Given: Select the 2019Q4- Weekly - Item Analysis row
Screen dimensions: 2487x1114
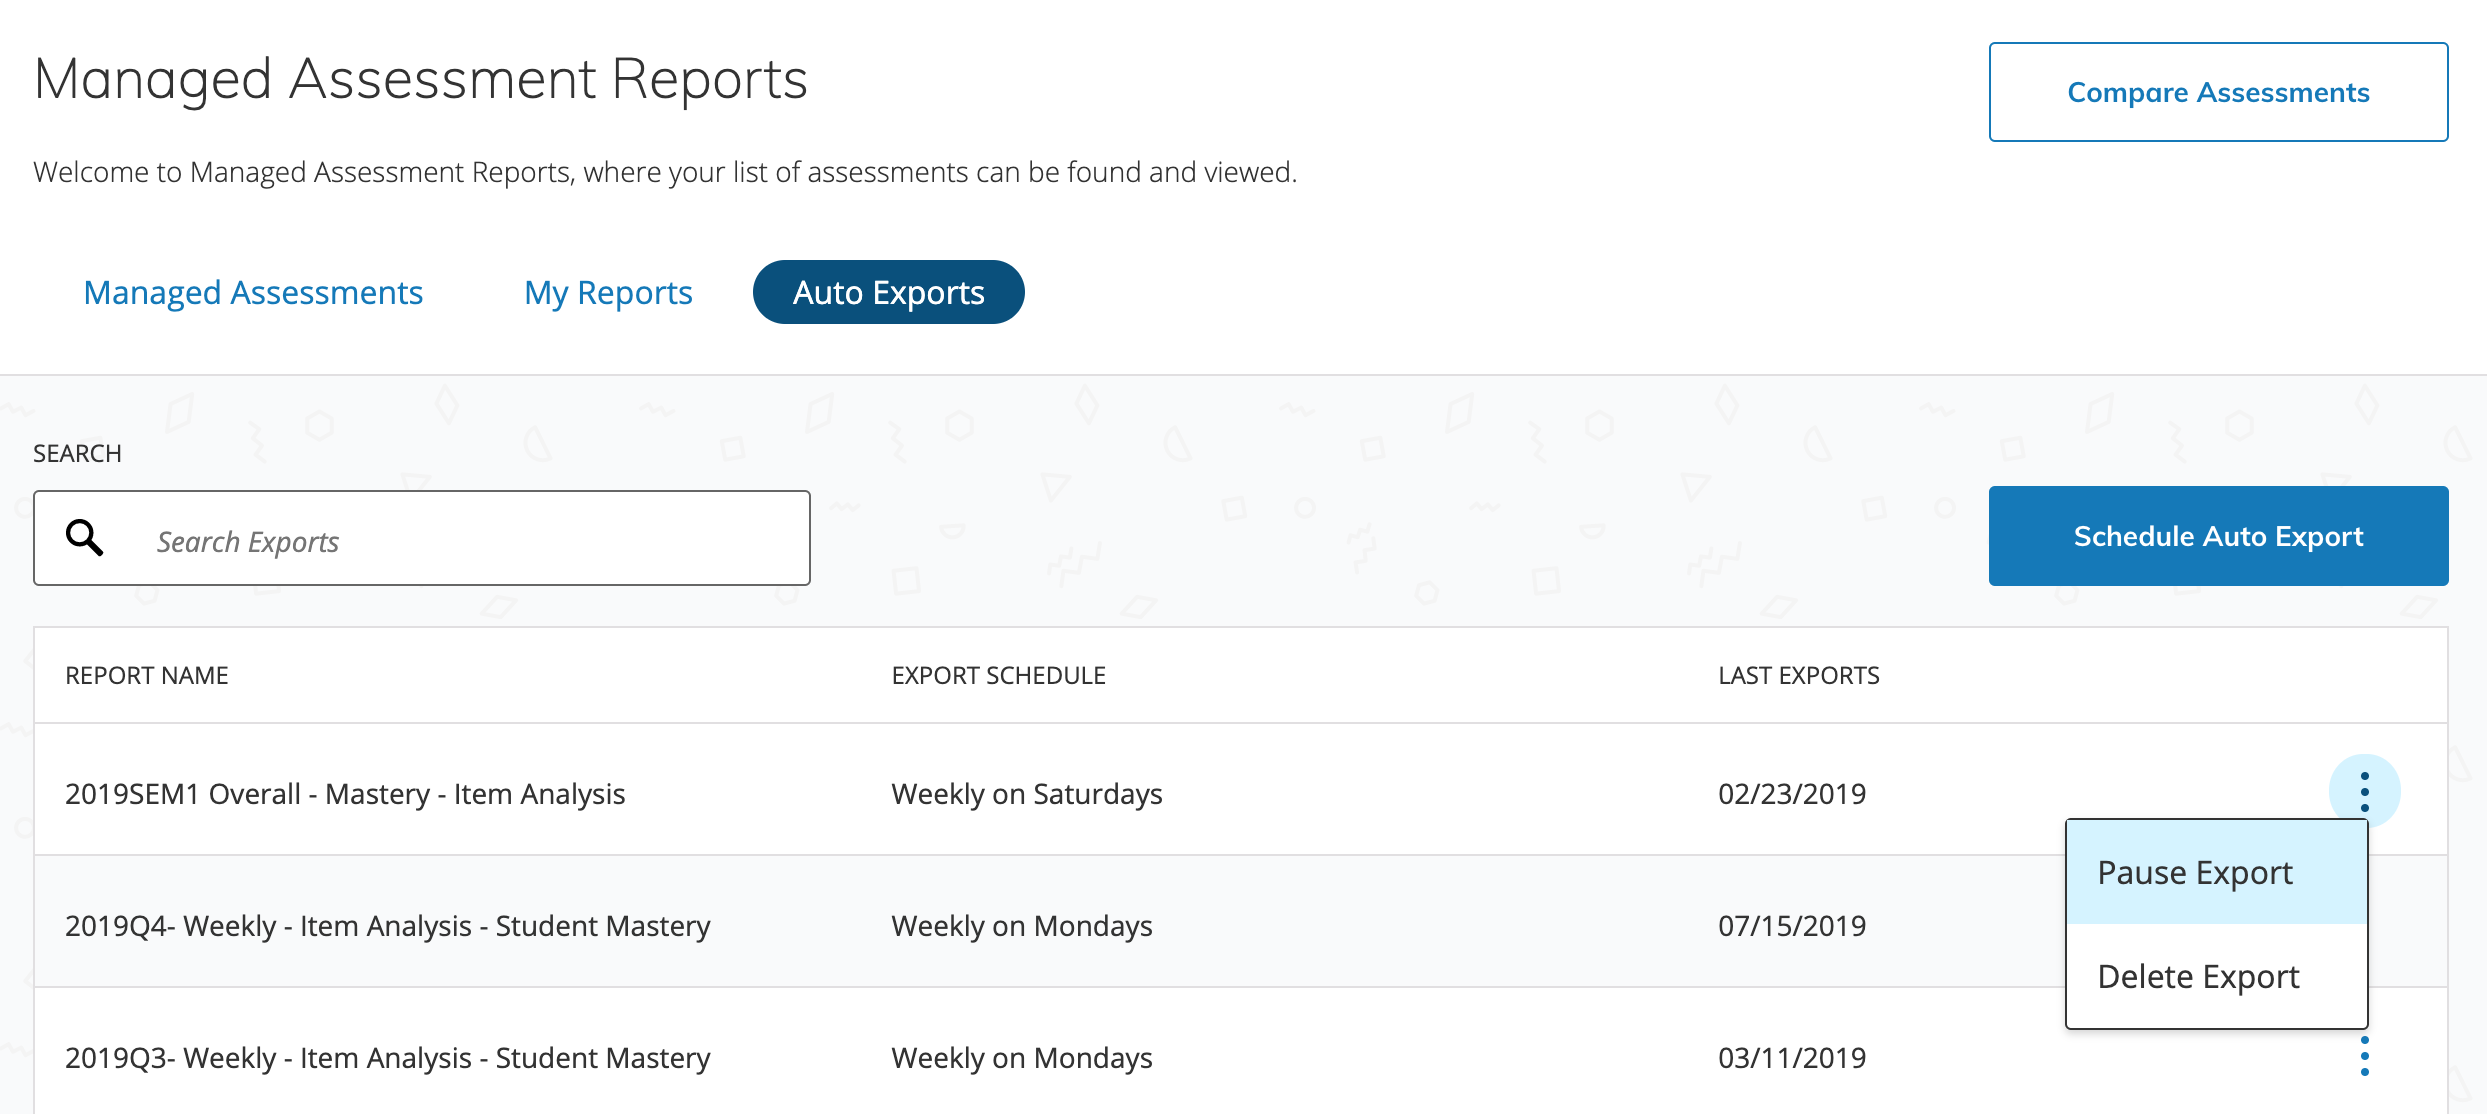Looking at the screenshot, I should coord(388,925).
